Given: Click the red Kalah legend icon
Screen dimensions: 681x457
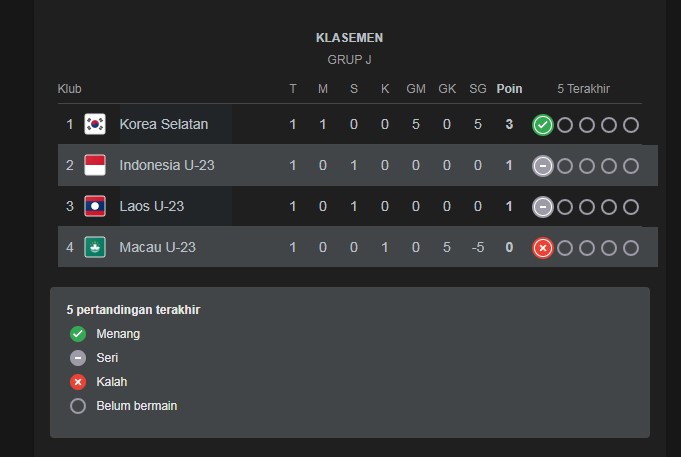Looking at the screenshot, I should tap(78, 382).
